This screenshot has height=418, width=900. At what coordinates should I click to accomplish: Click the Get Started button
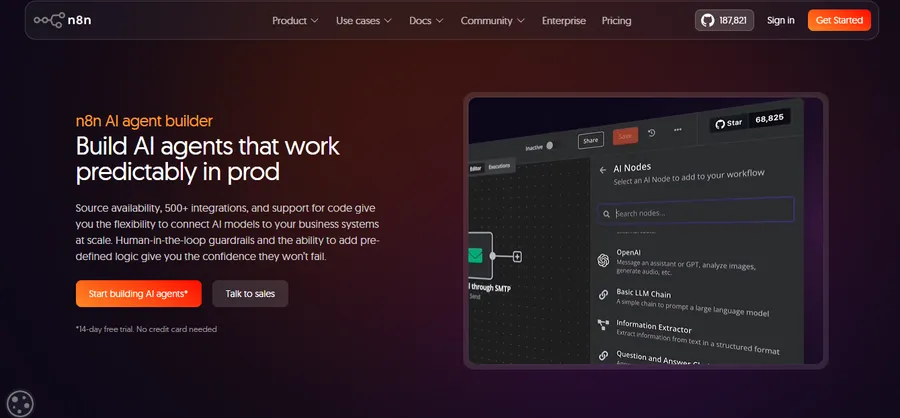[839, 20]
